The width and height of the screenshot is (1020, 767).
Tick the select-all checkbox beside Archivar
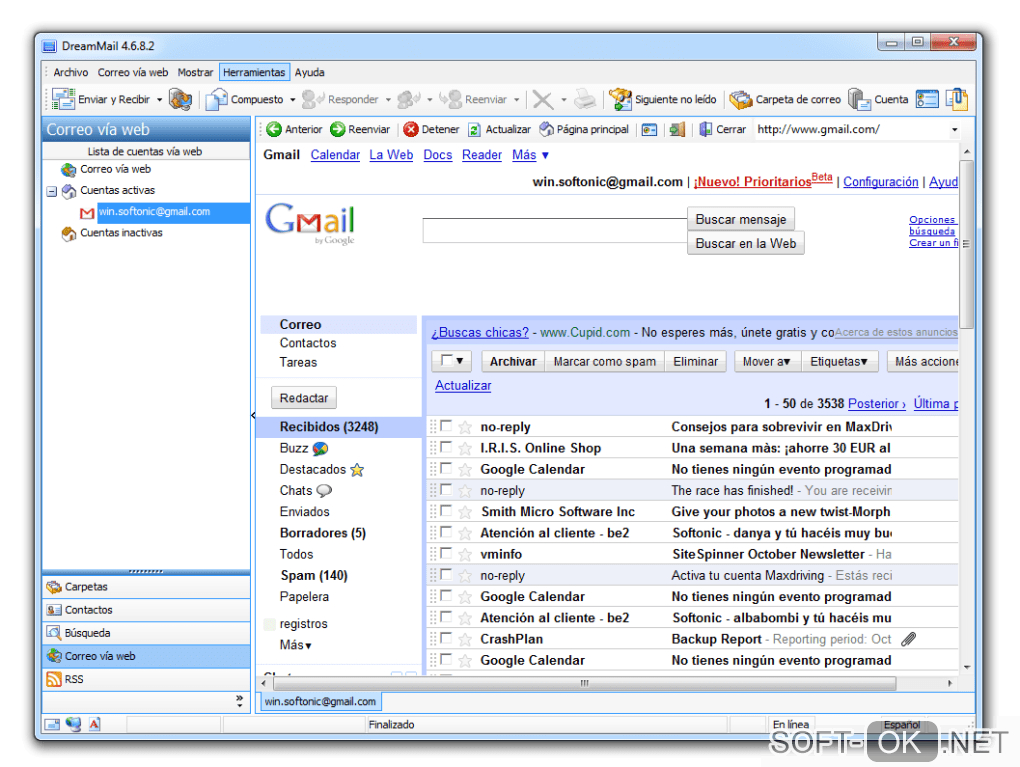click(446, 360)
